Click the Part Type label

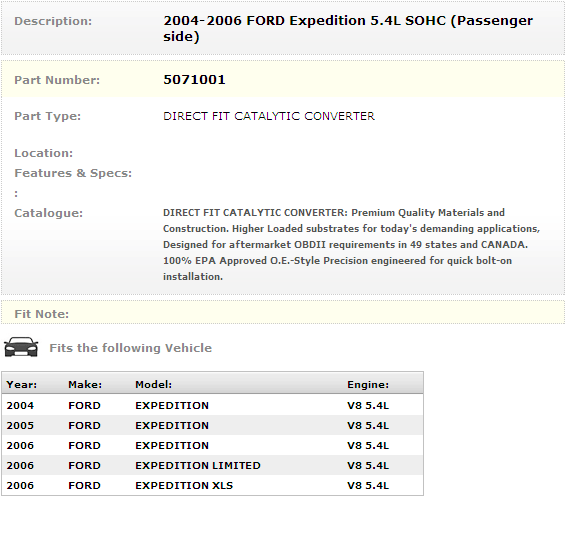click(48, 116)
